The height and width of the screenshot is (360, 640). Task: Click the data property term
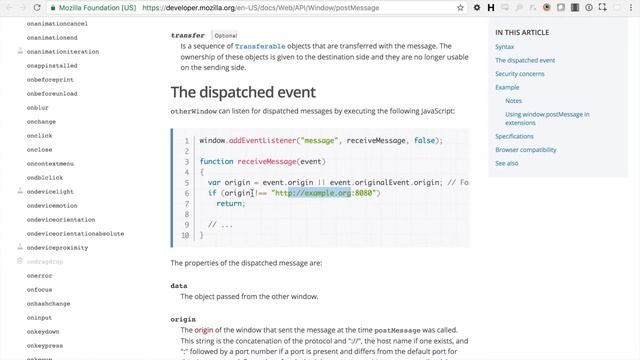[179, 286]
